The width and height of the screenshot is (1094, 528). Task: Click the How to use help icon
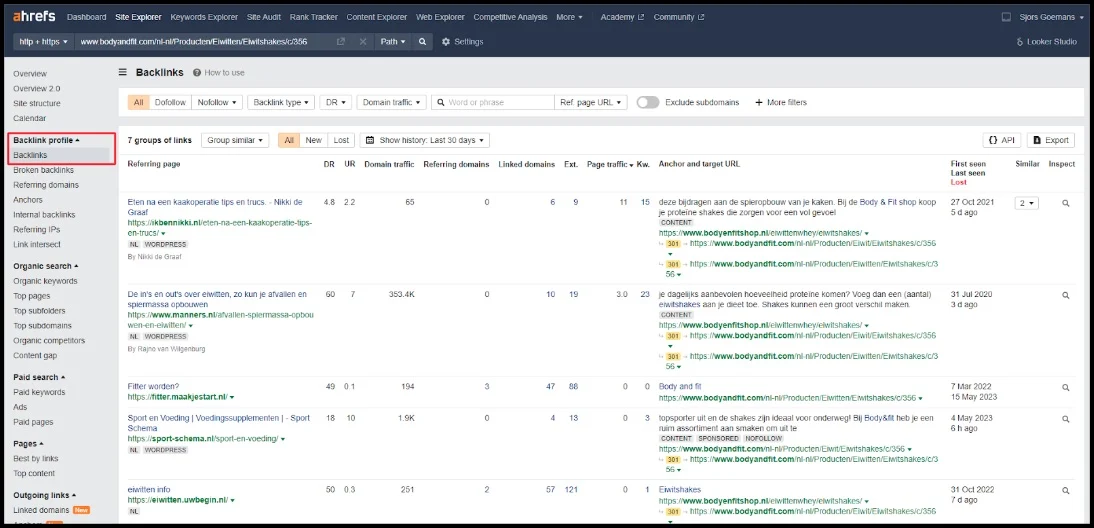click(197, 73)
